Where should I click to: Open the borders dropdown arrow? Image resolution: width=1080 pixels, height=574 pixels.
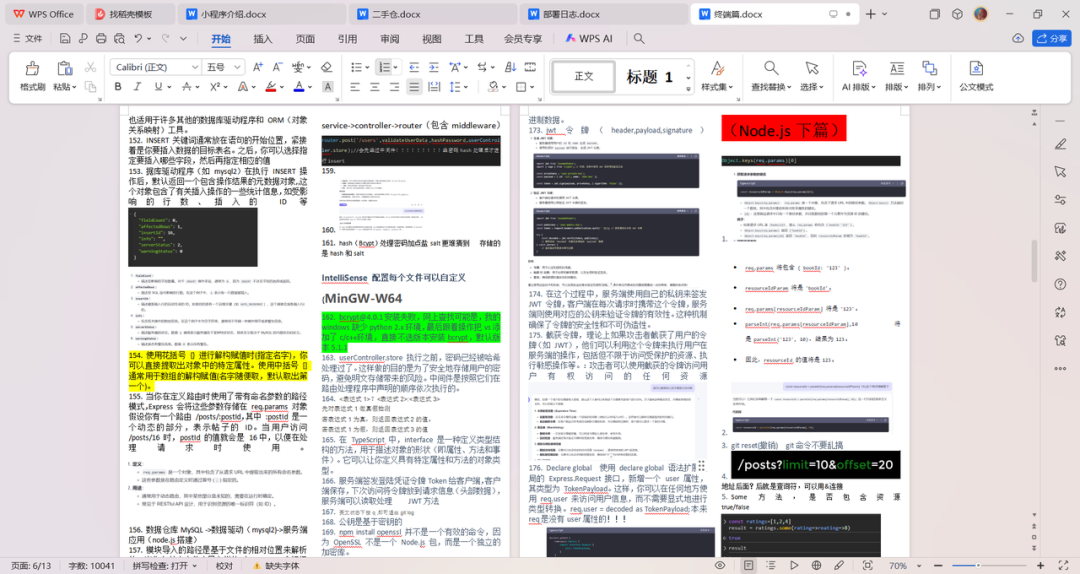click(x=532, y=87)
